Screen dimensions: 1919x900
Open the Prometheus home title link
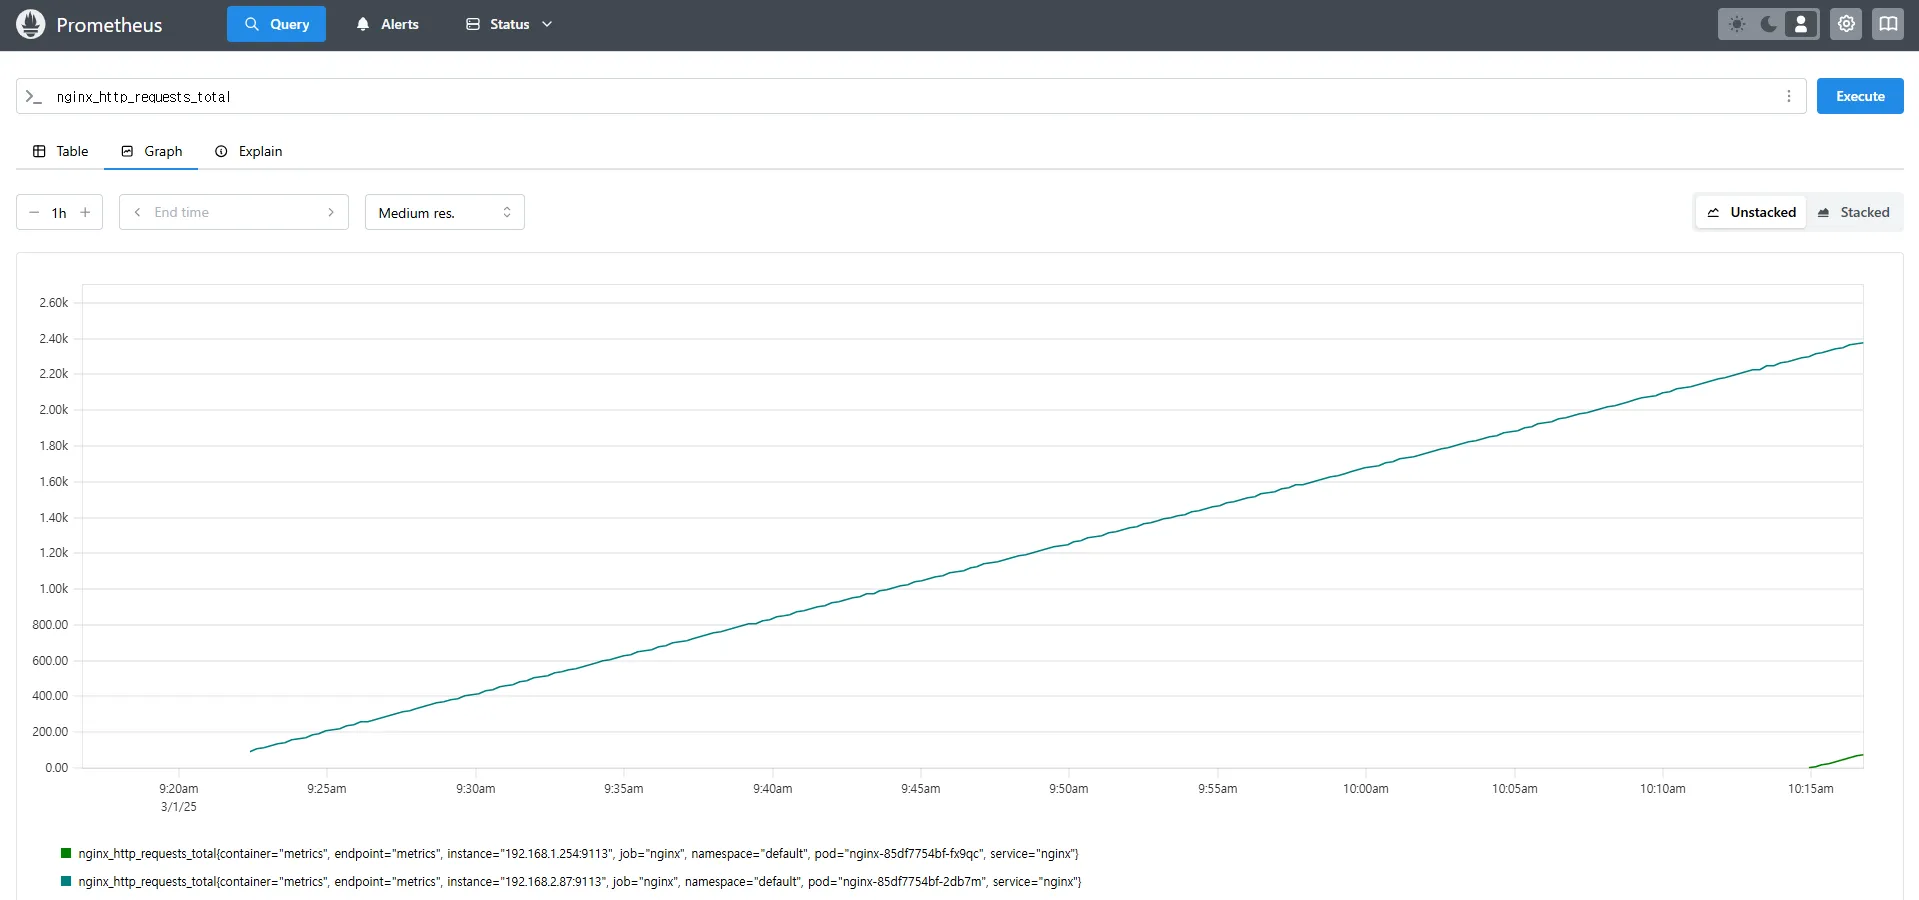(x=109, y=25)
